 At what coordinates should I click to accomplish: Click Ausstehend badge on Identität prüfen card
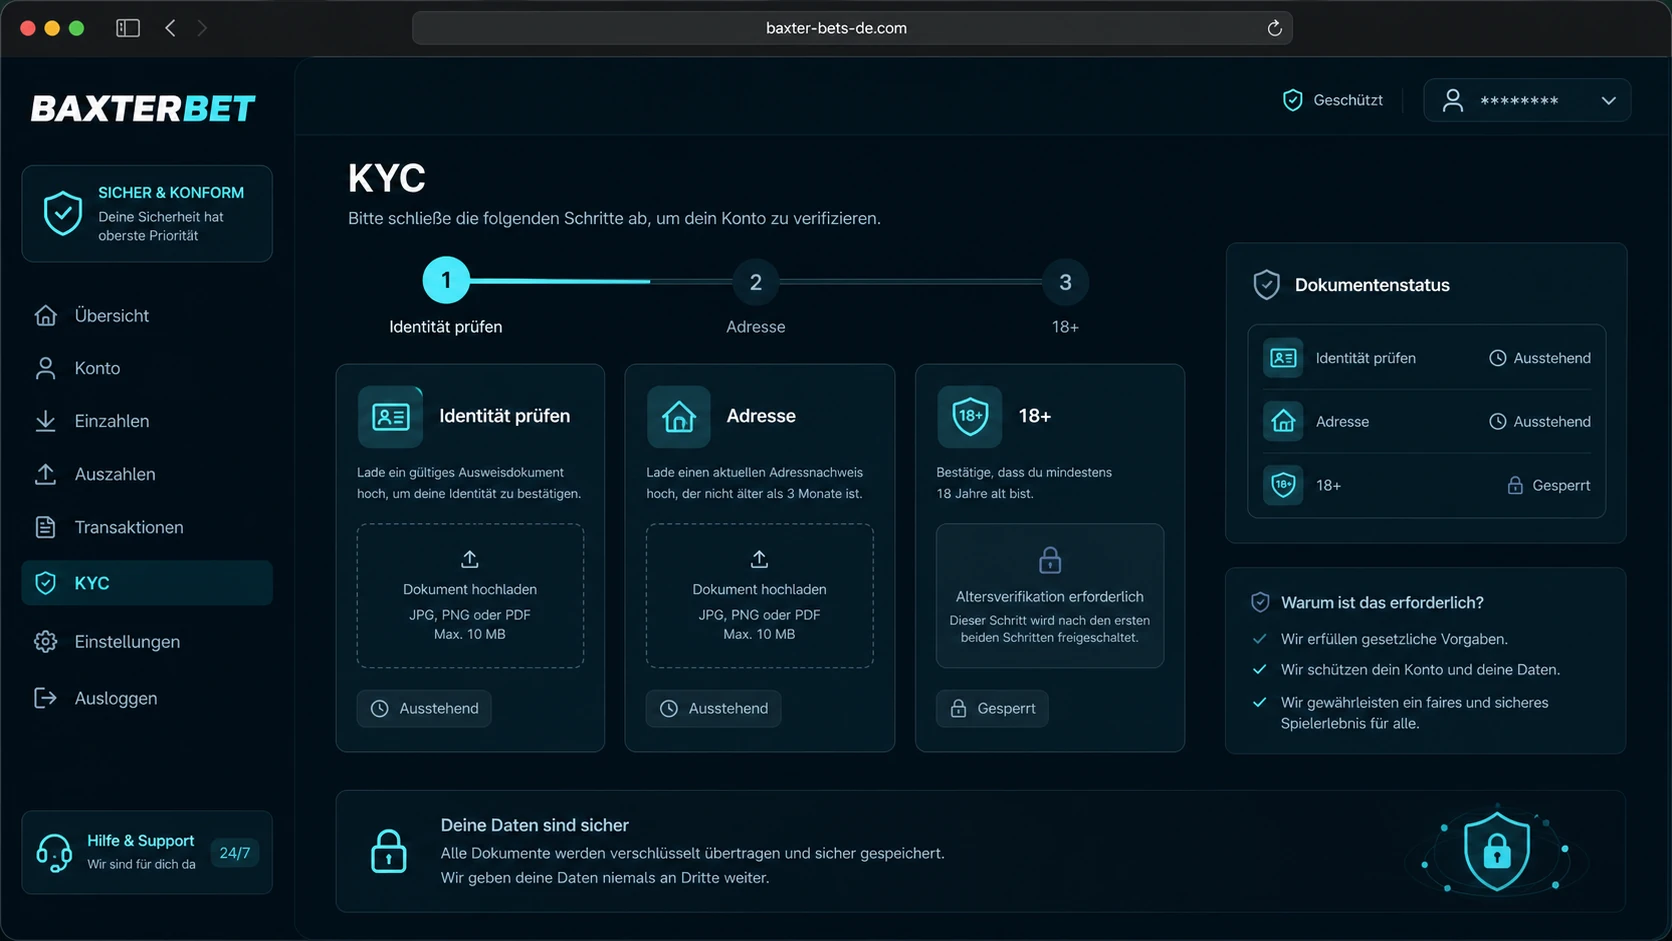tap(424, 708)
